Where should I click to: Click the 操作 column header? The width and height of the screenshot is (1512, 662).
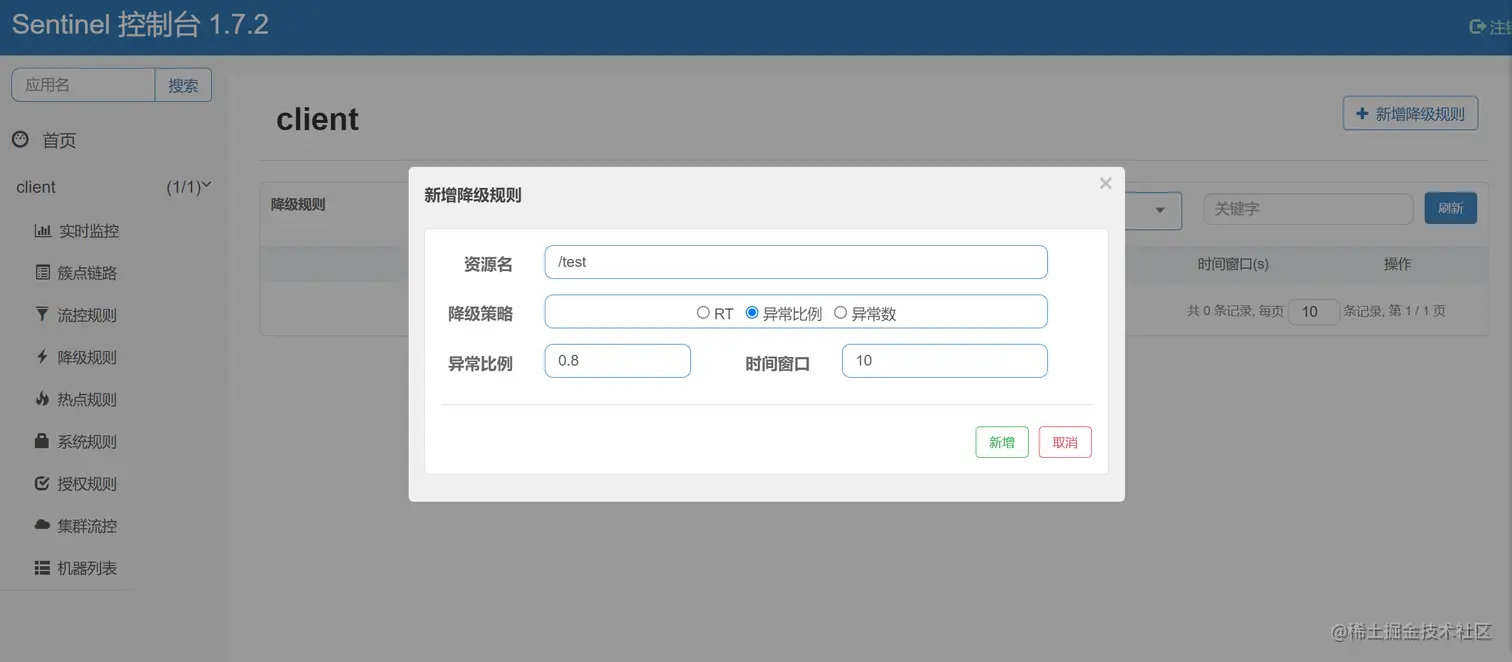click(x=1397, y=264)
